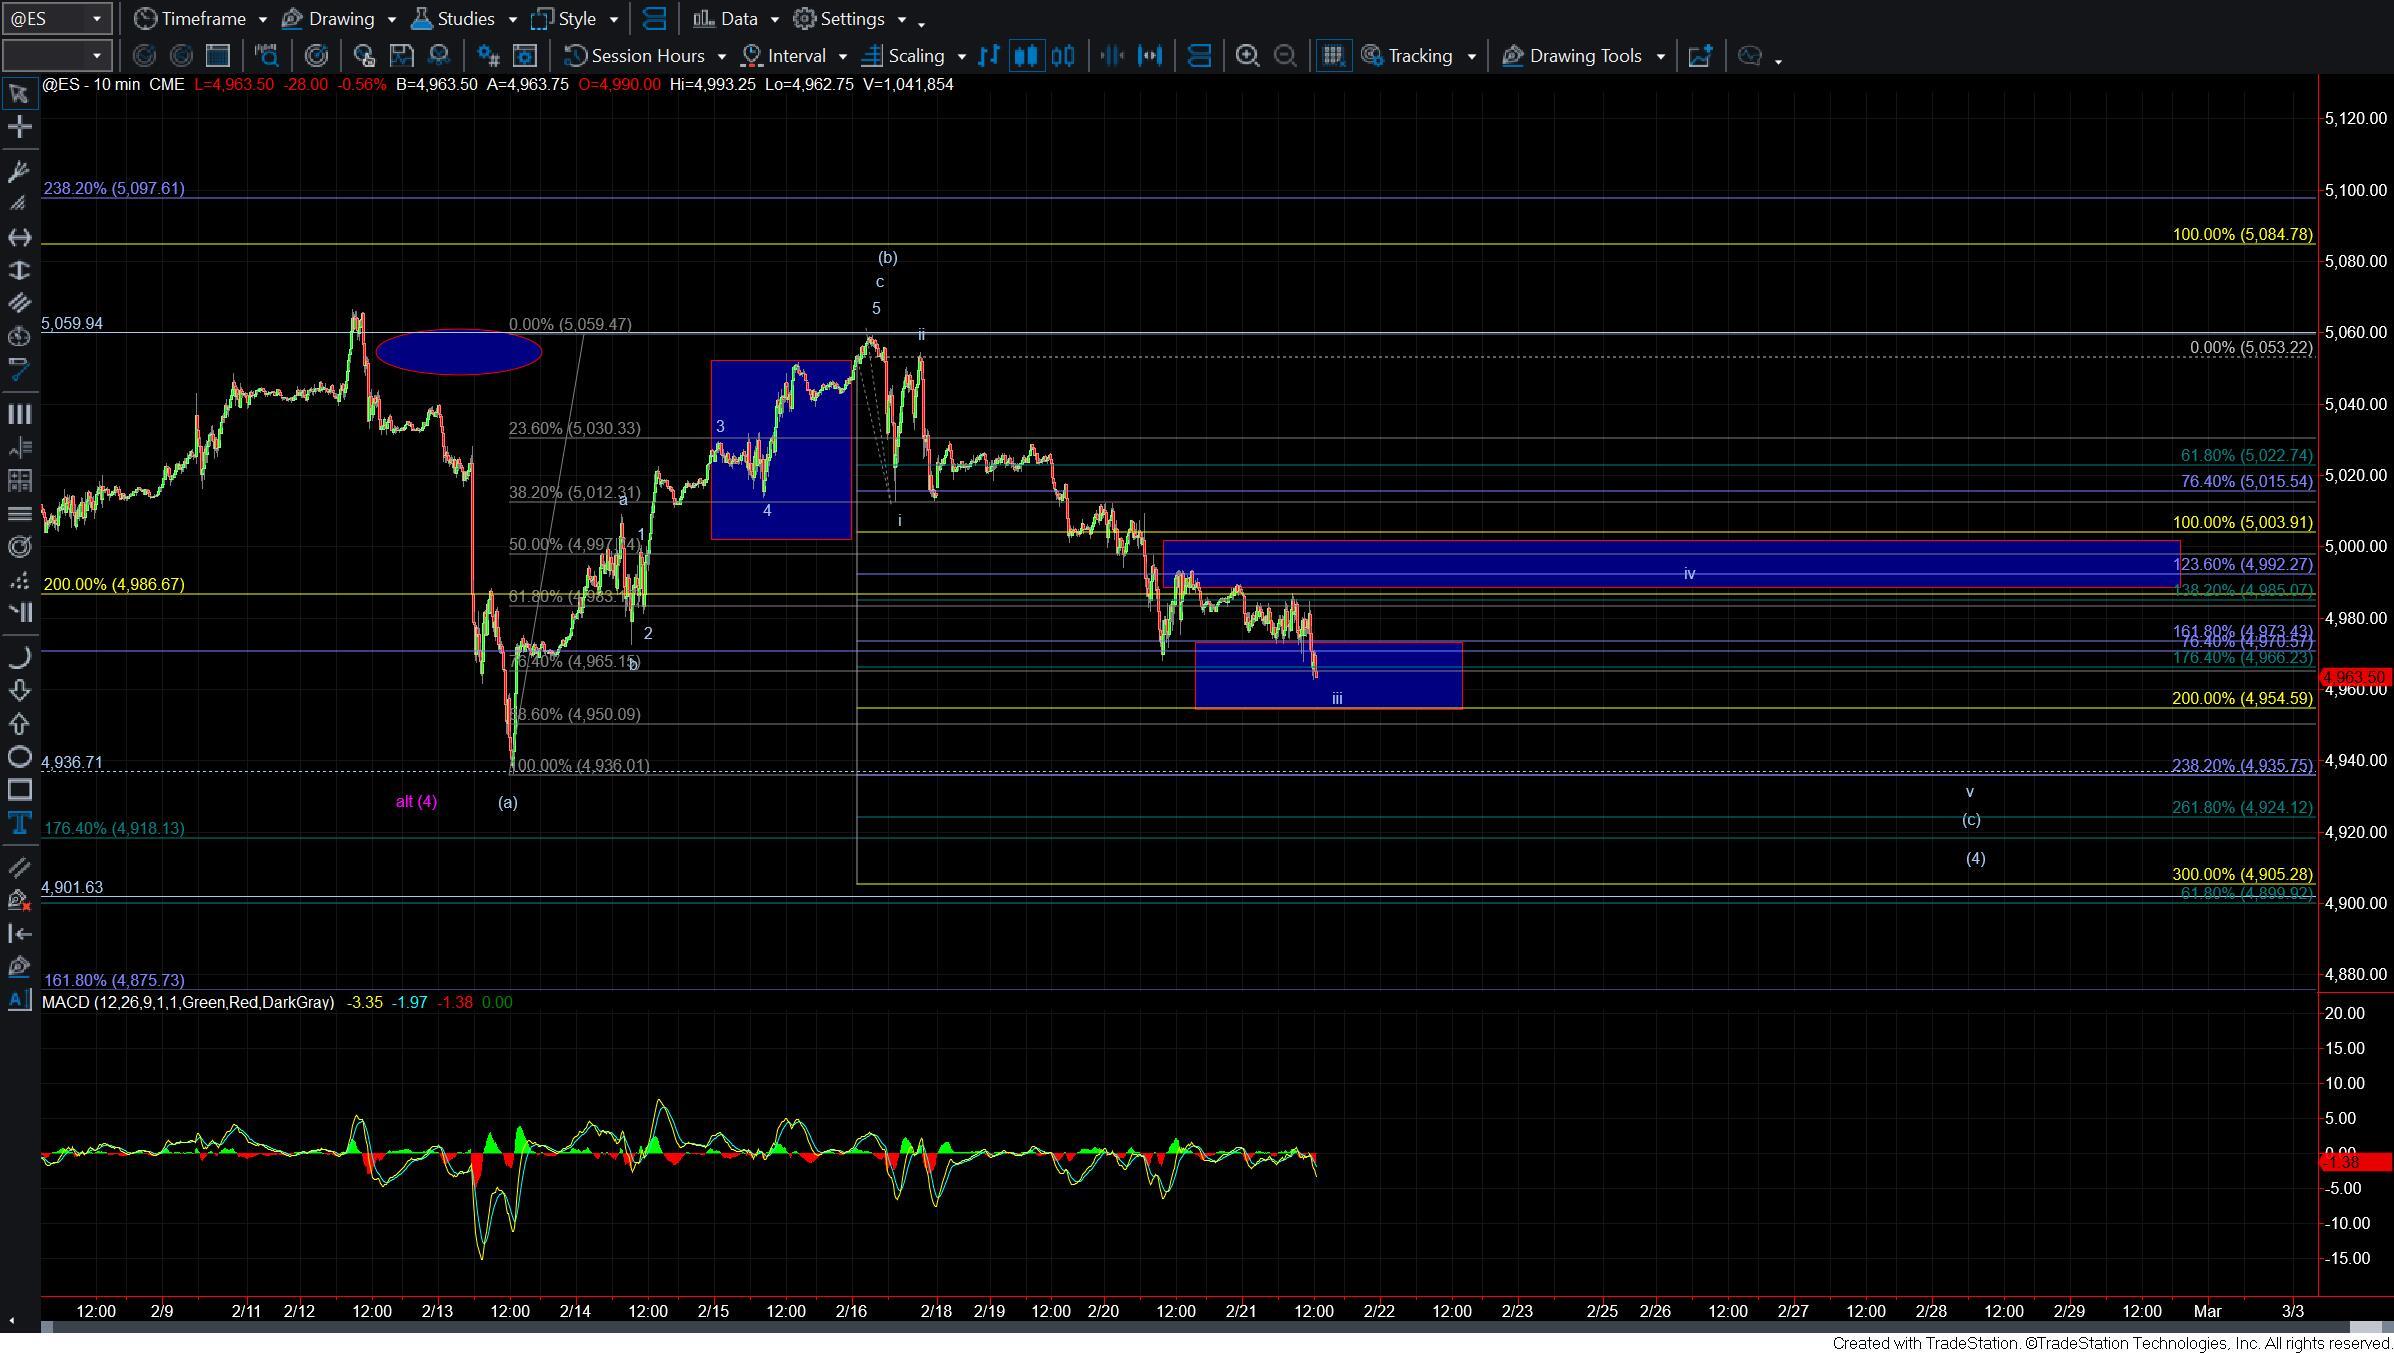The width and height of the screenshot is (2394, 1353).
Task: Select the crosshair cursor tool
Action: point(18,127)
